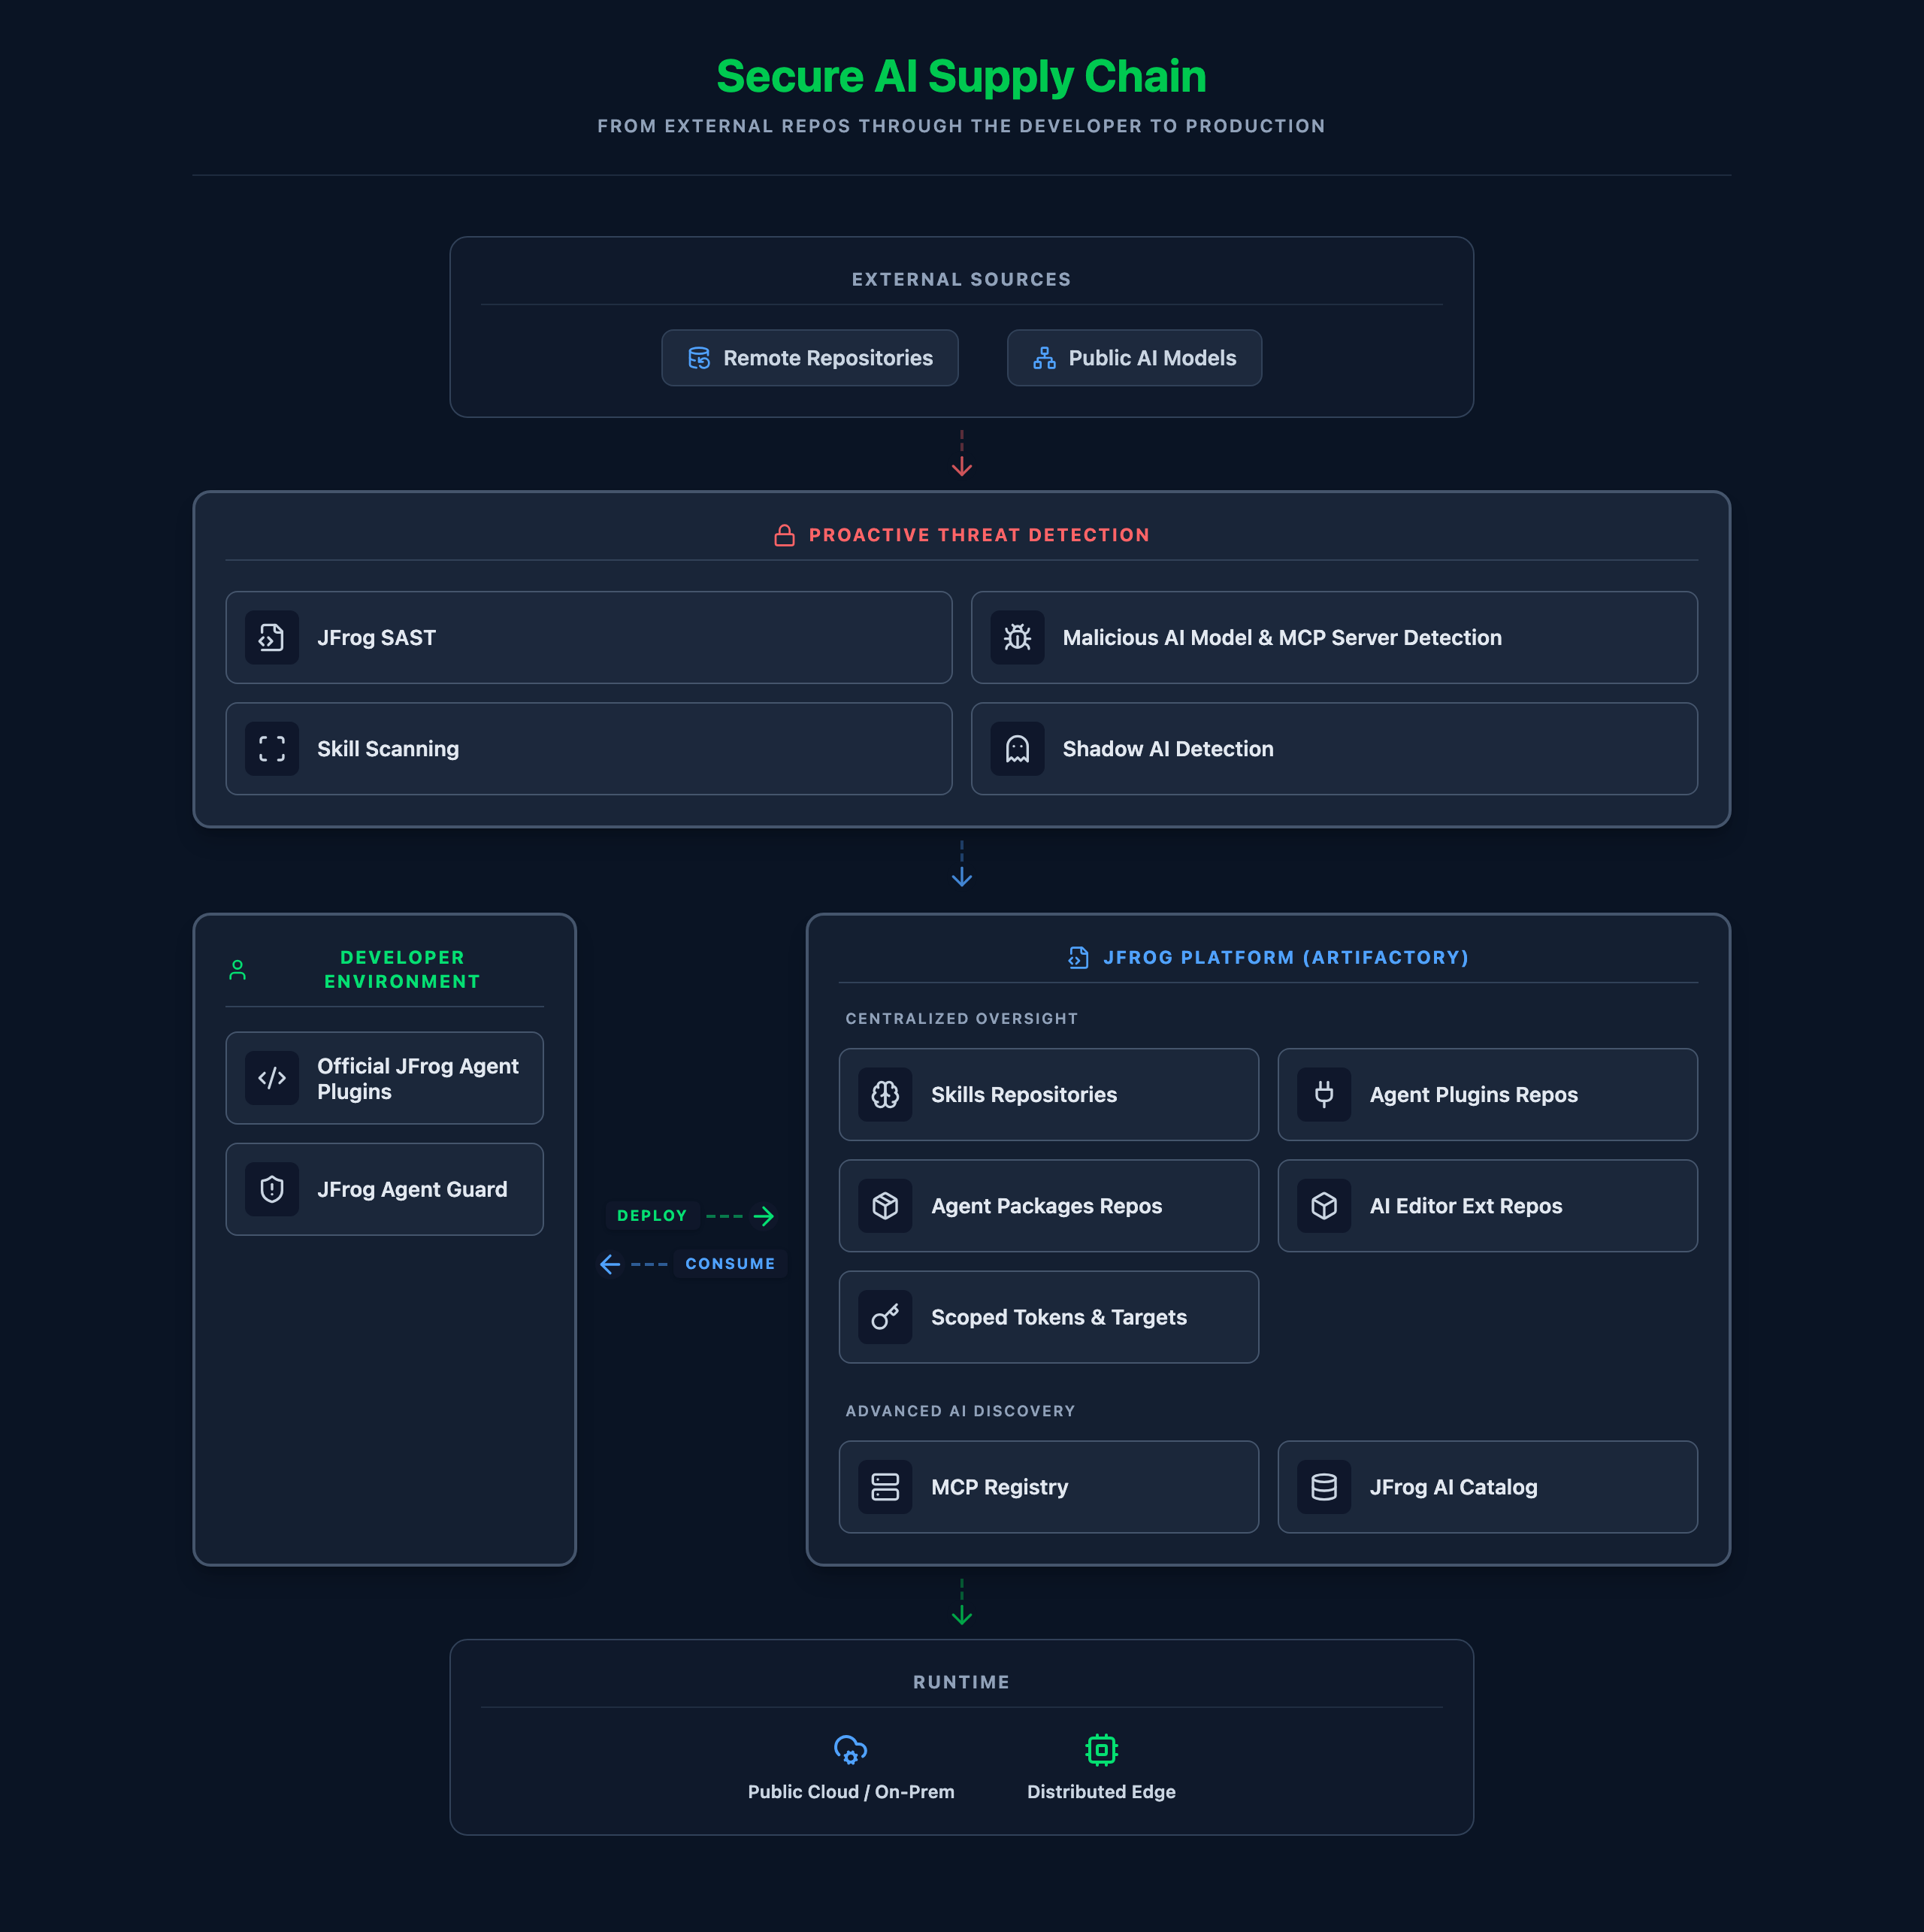Click the Public Cloud / On-Prem label
1924x1932 pixels.
click(x=851, y=1792)
